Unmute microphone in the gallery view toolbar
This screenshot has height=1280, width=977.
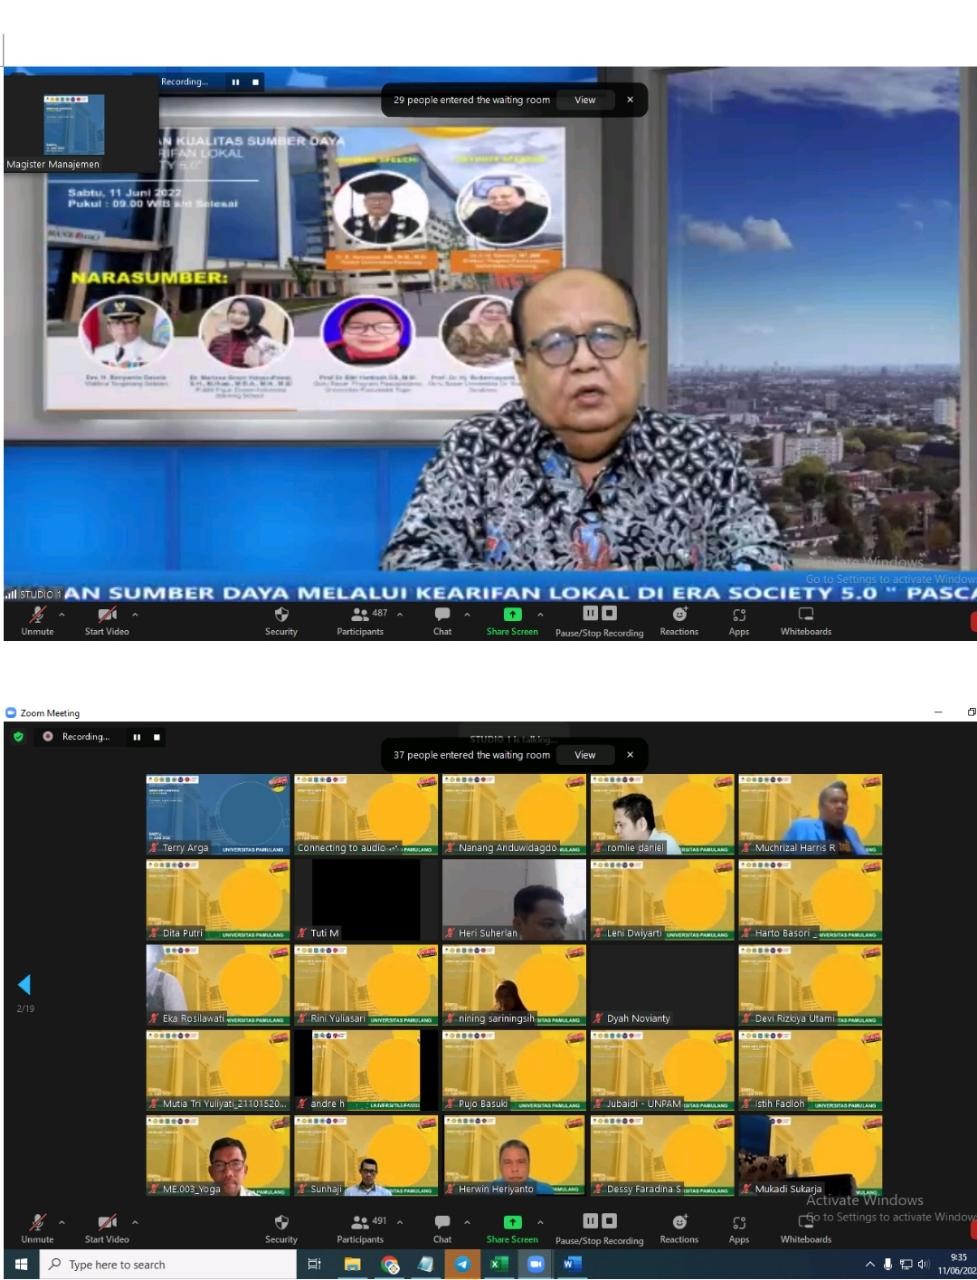pyautogui.click(x=38, y=1228)
